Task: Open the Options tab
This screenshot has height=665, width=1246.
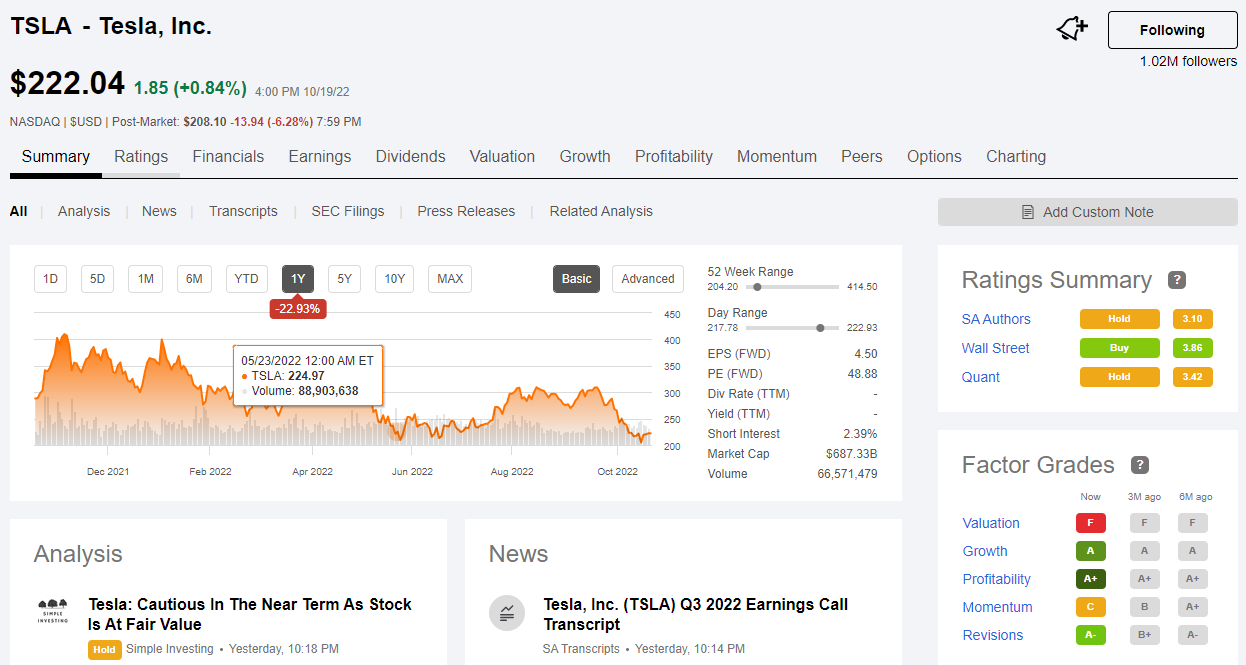Action: coord(934,157)
